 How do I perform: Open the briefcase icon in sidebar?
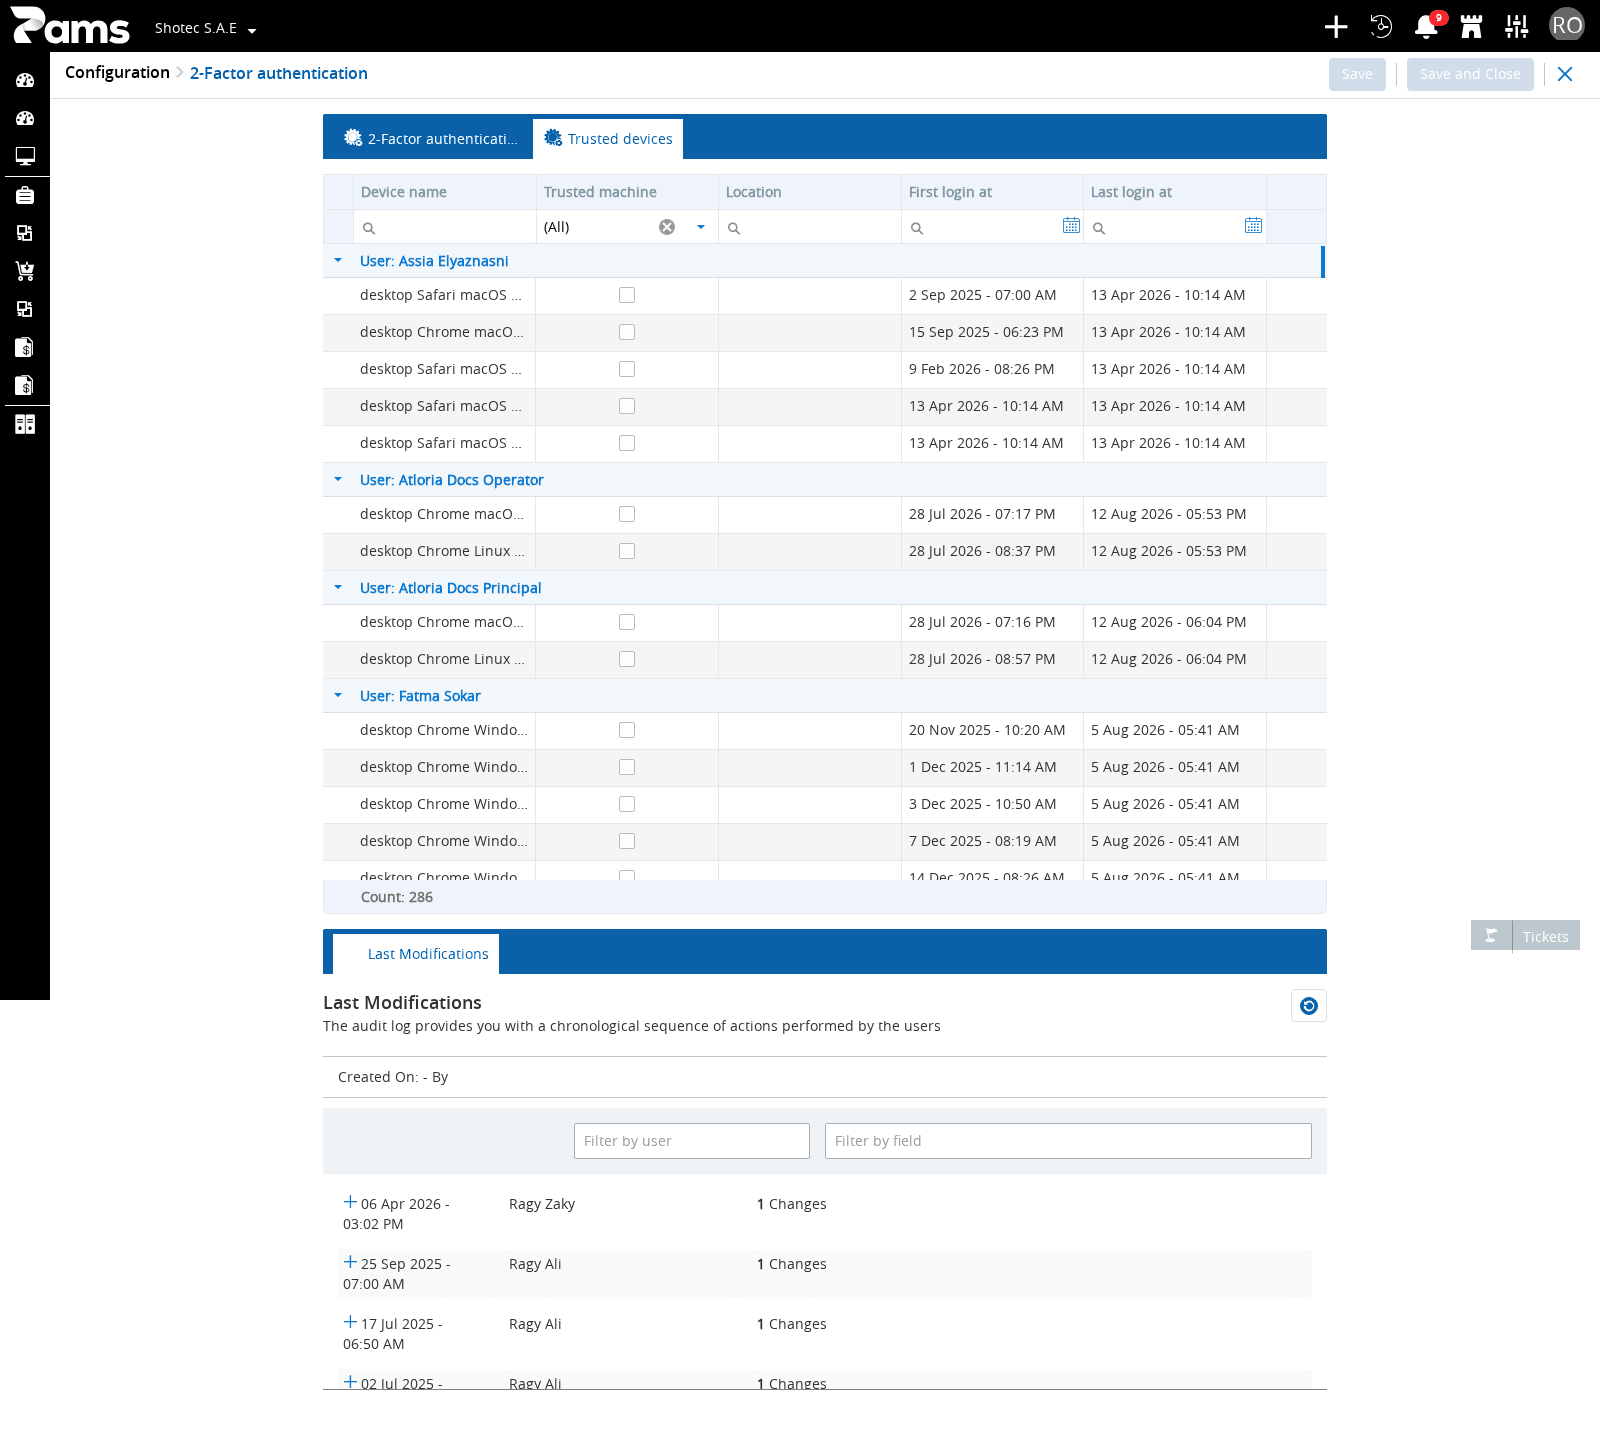click(x=25, y=195)
